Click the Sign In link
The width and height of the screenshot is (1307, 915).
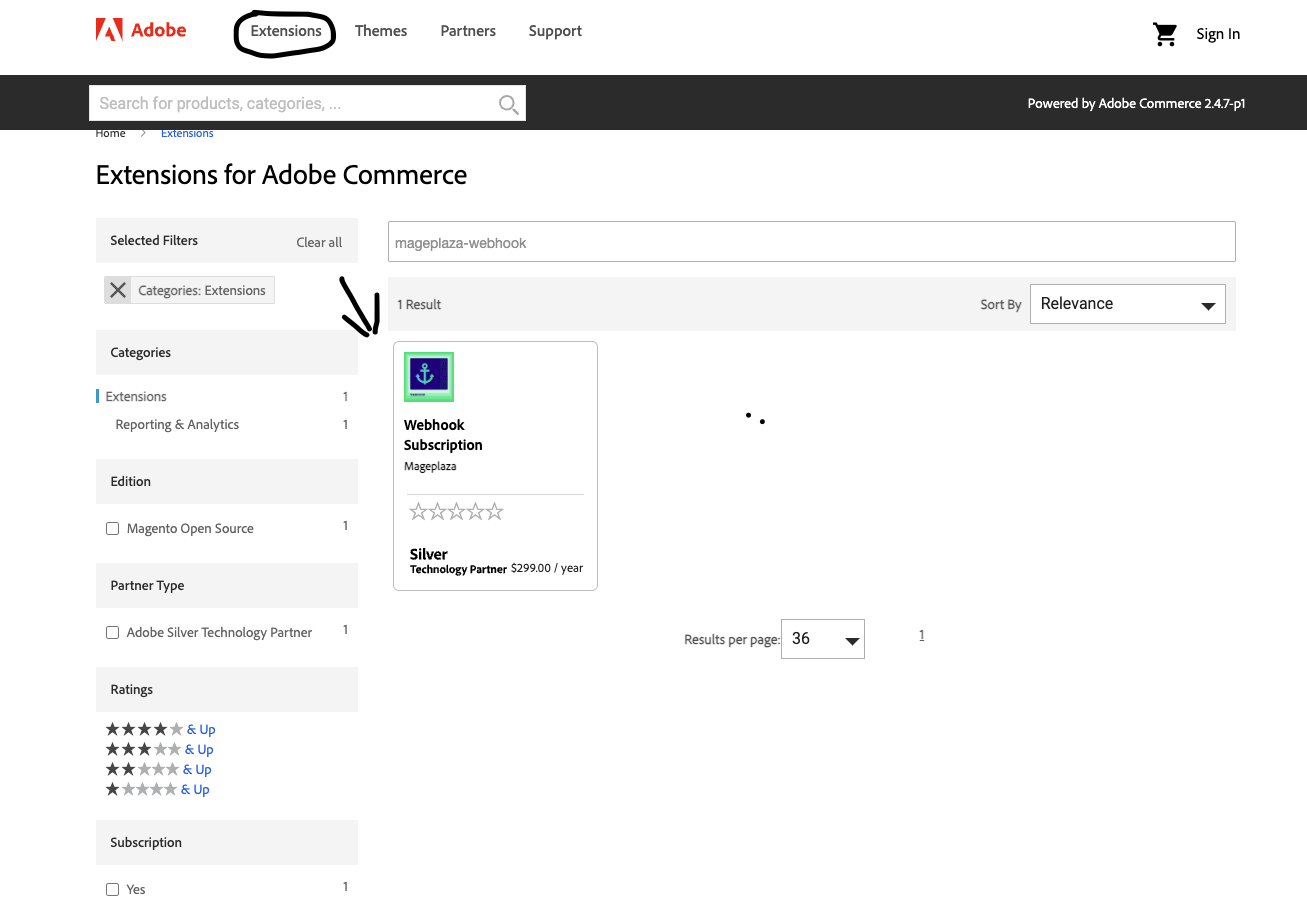coord(1217,34)
